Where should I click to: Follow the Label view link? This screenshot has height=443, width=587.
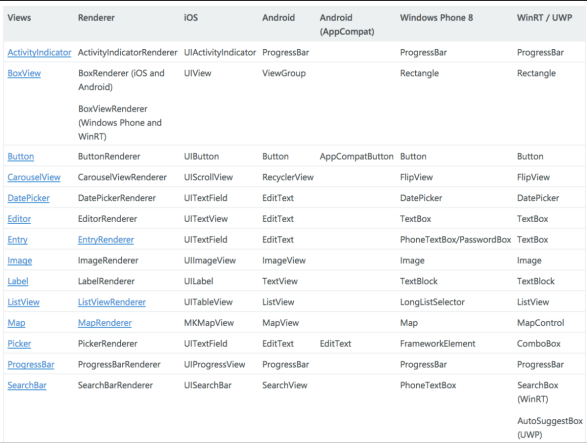click(18, 281)
